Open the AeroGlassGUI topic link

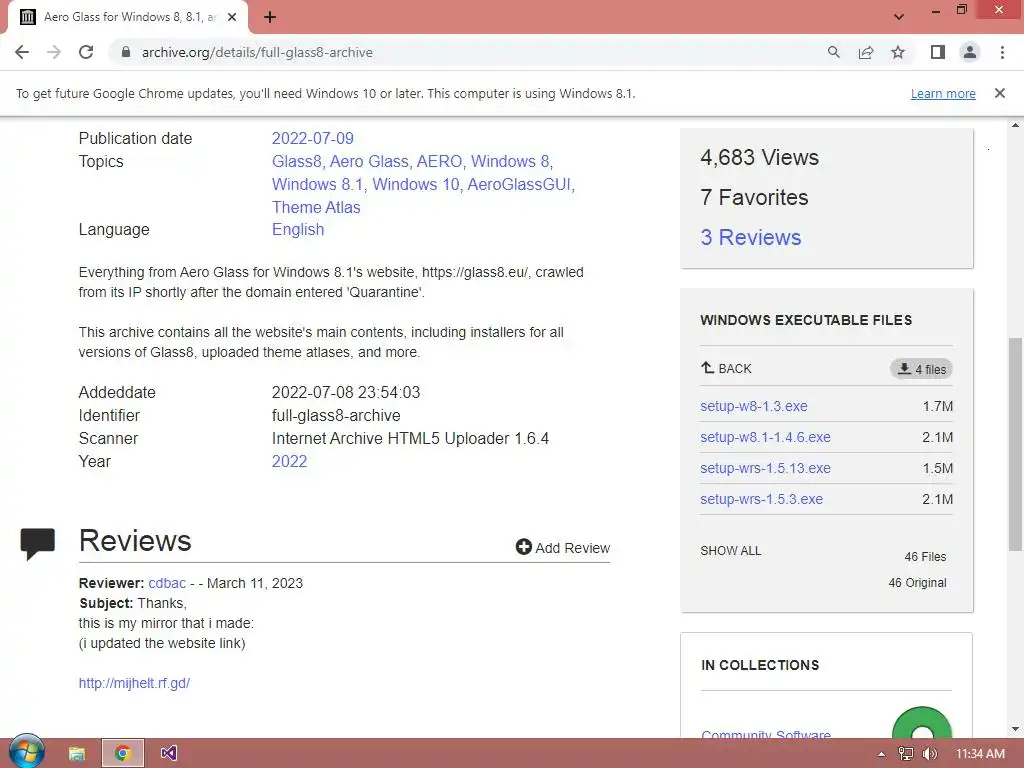click(519, 184)
